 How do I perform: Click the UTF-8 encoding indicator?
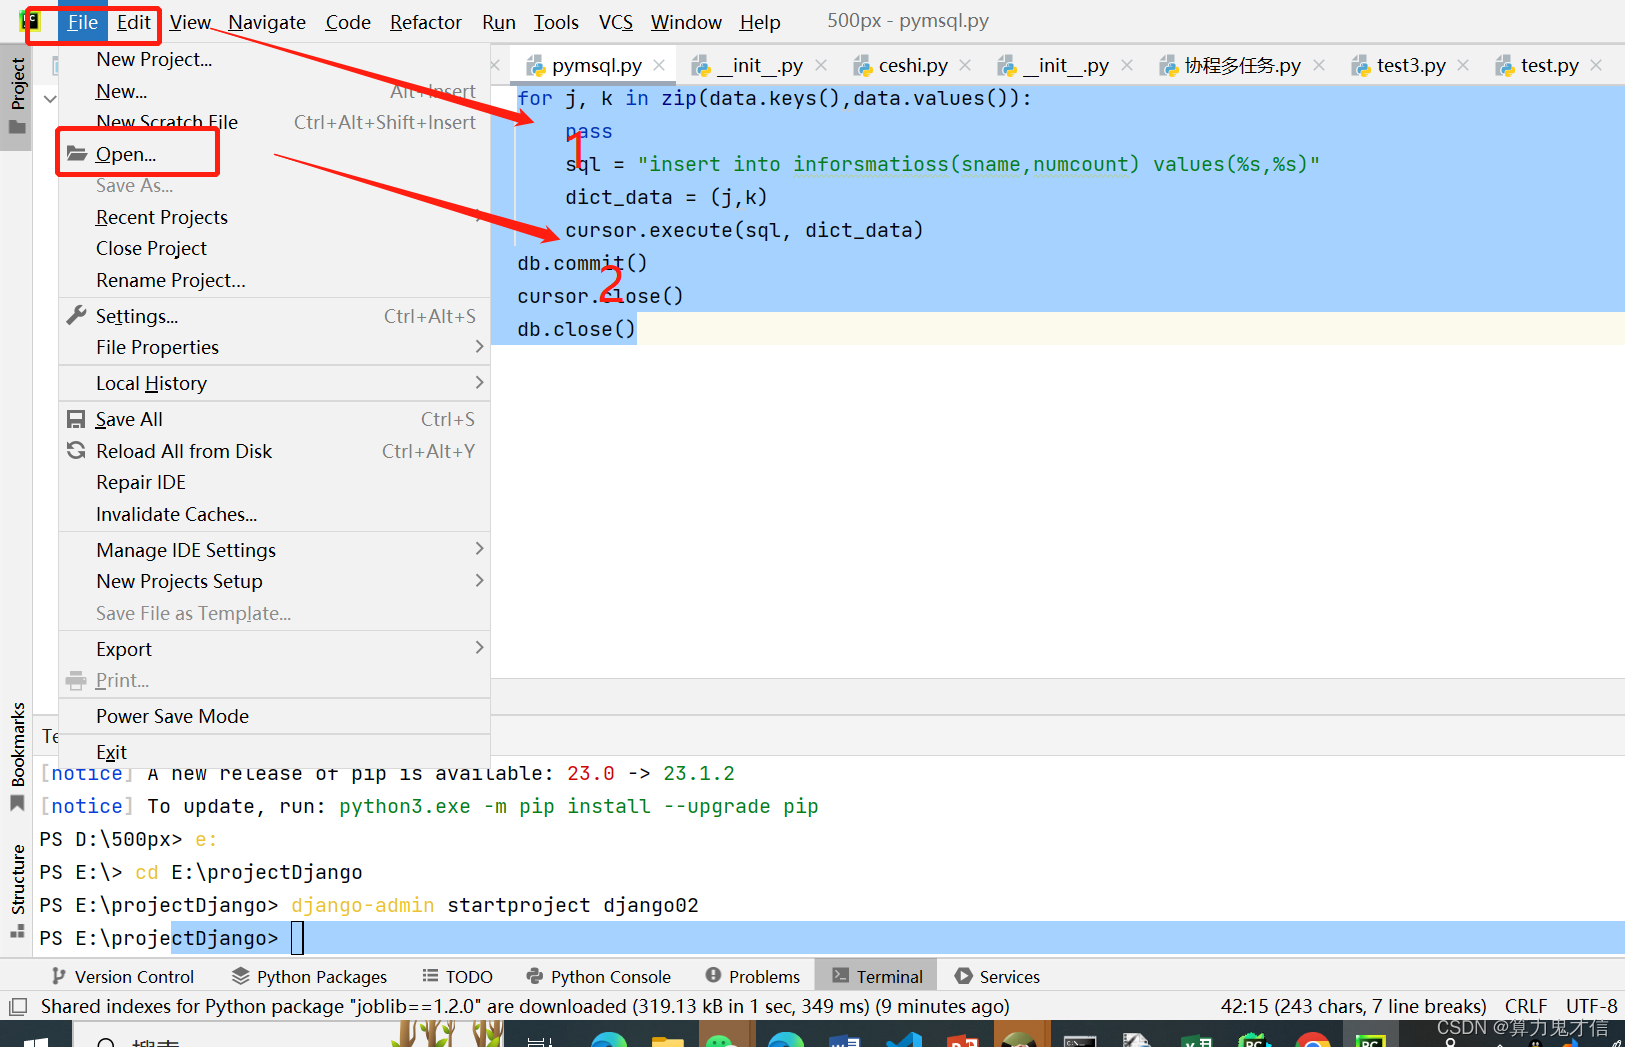pos(1591,1006)
